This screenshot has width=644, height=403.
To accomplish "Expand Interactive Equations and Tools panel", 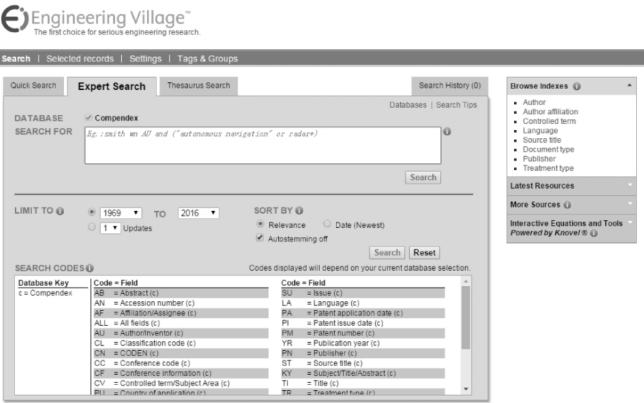I will (x=630, y=222).
